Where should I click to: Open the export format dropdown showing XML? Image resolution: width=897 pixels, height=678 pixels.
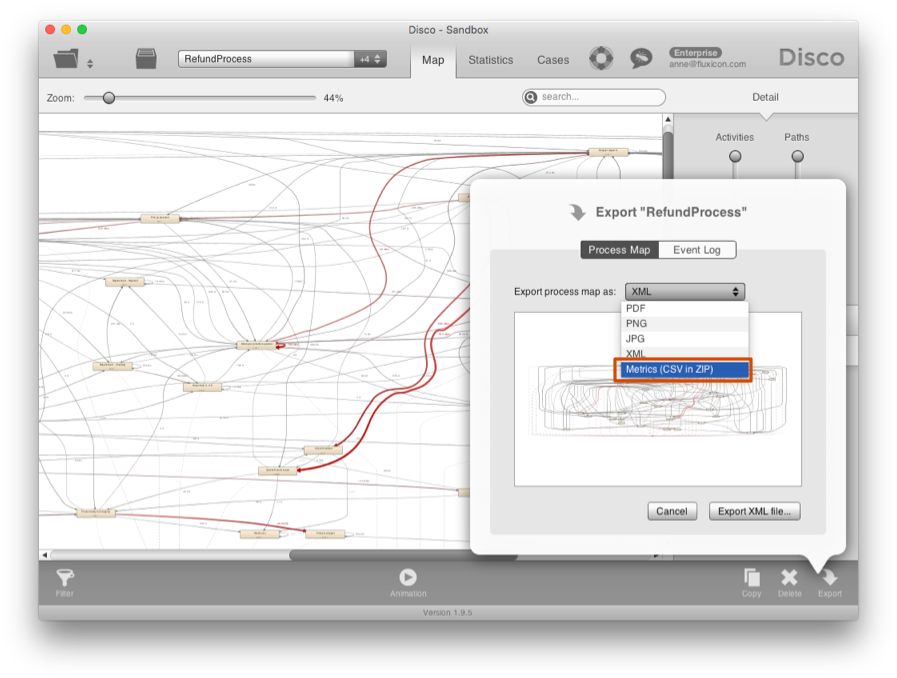pos(685,292)
